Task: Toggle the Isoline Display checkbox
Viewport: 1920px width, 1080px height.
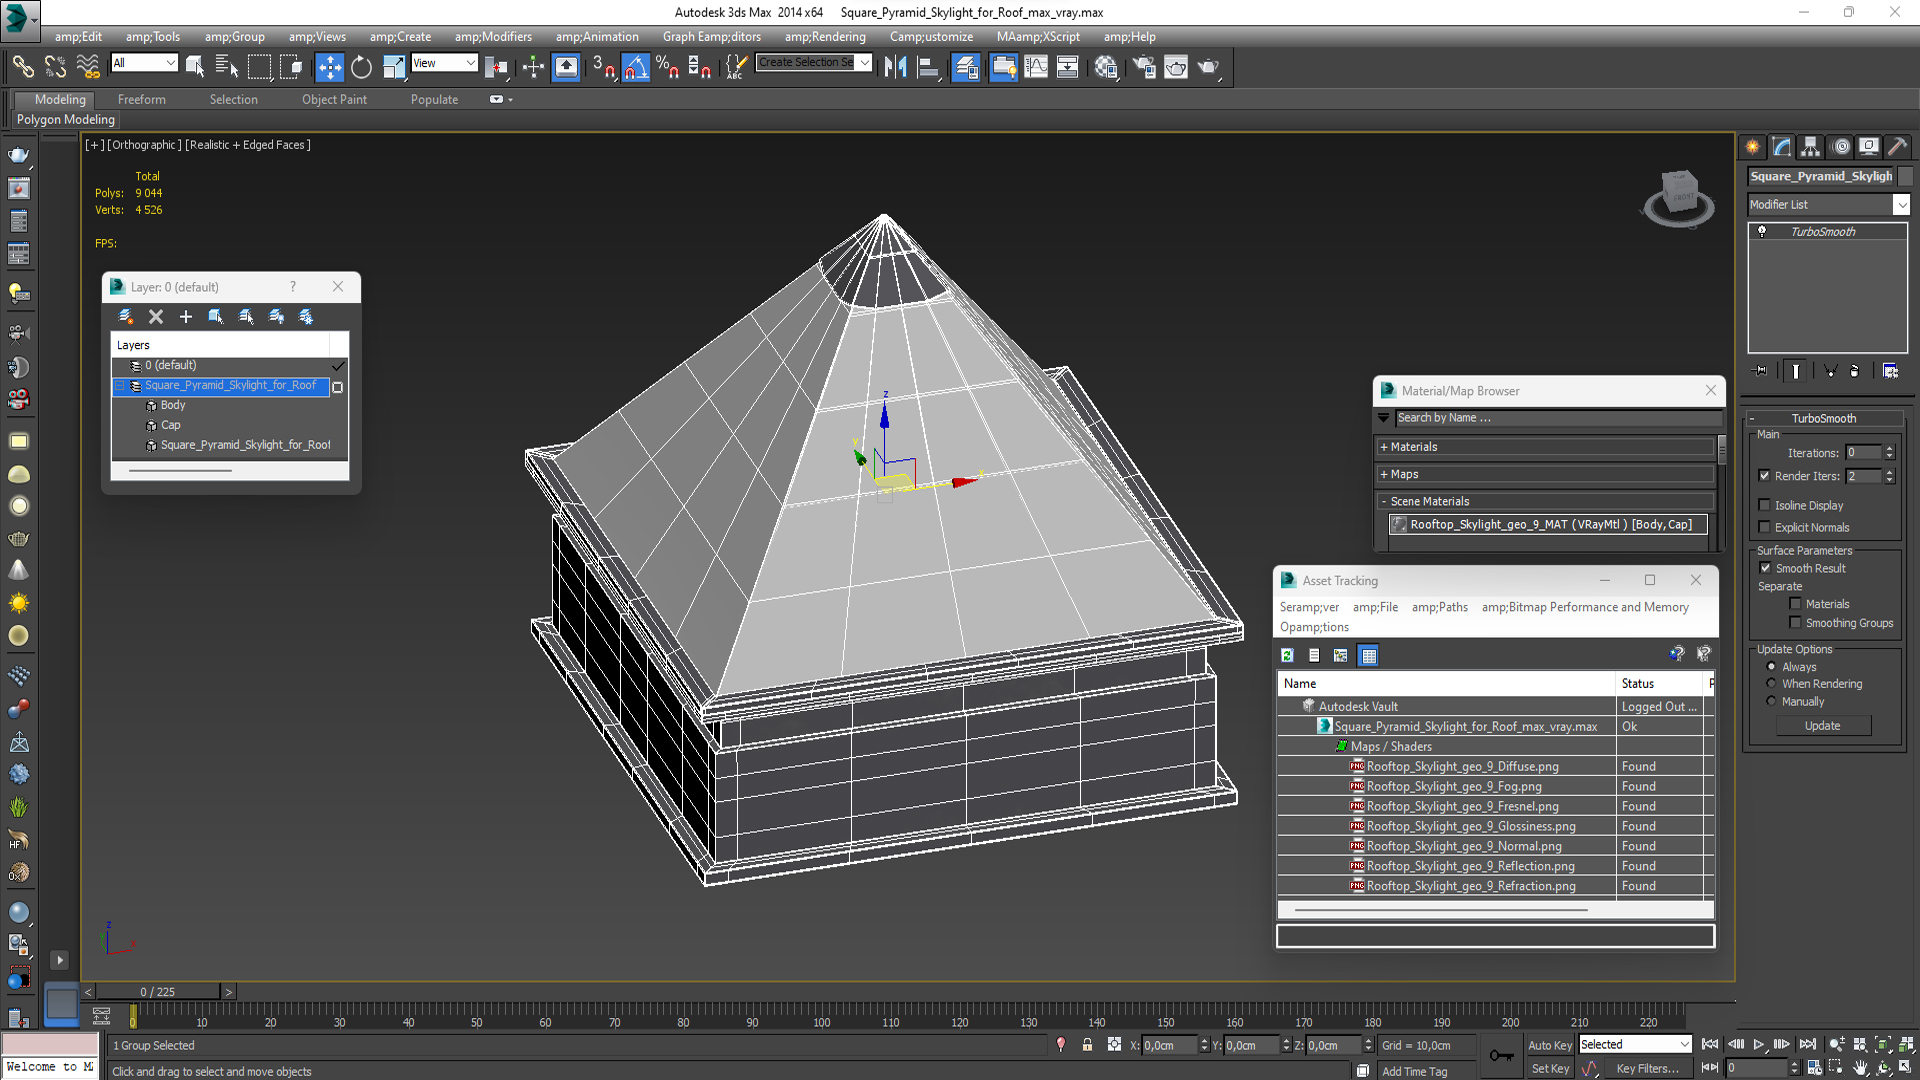Action: point(1765,505)
